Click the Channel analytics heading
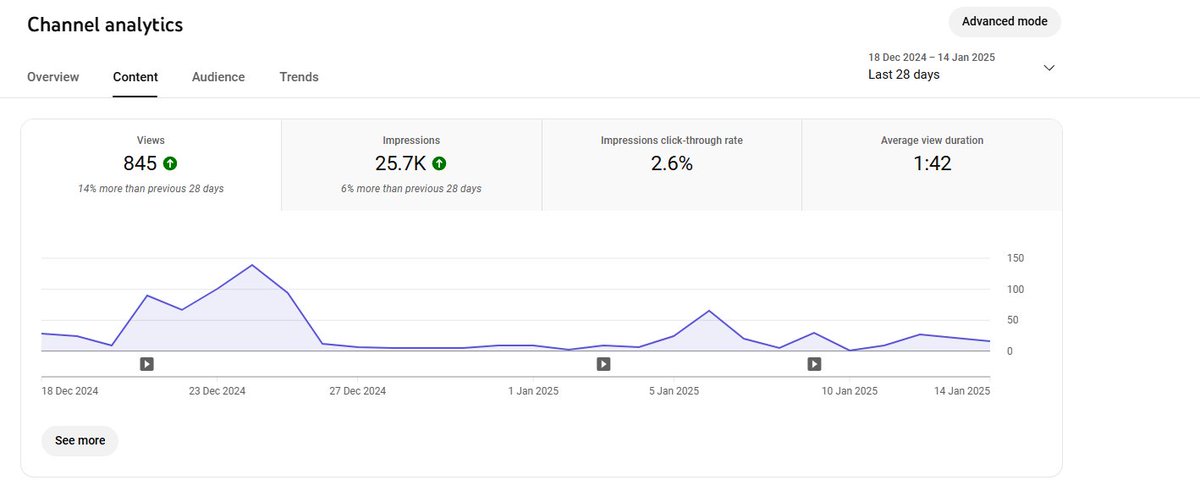 105,25
